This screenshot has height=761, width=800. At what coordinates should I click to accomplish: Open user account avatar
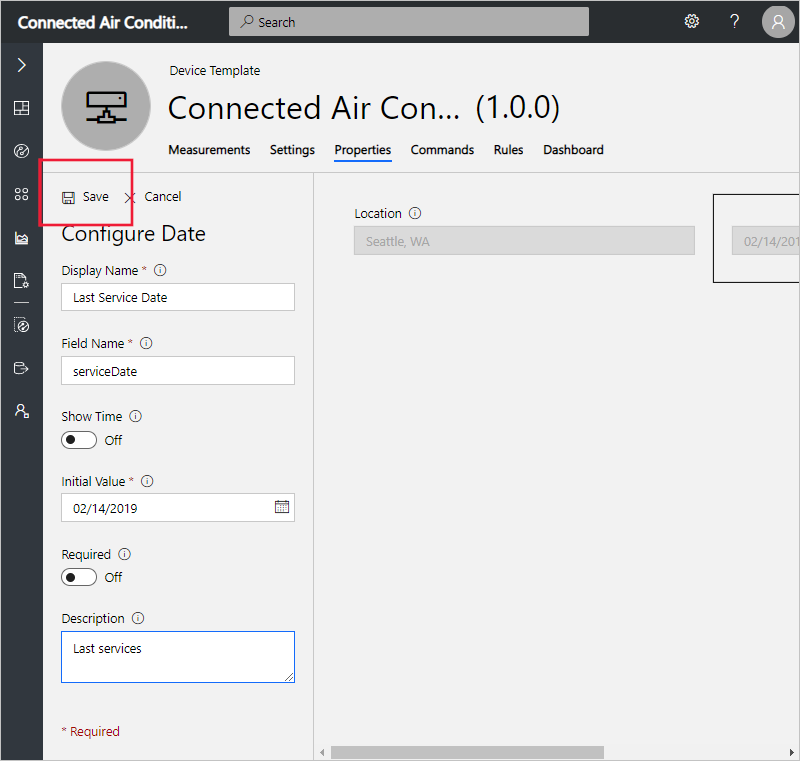(x=778, y=22)
